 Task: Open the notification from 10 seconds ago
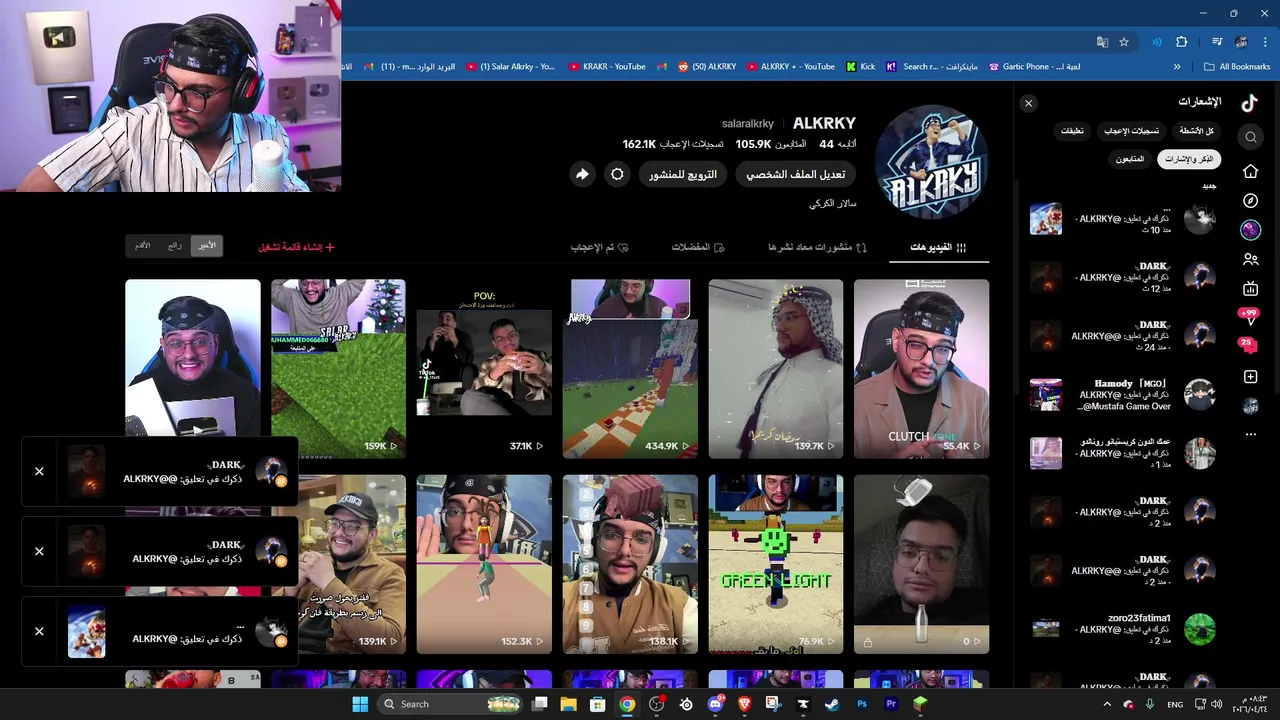click(x=1122, y=219)
